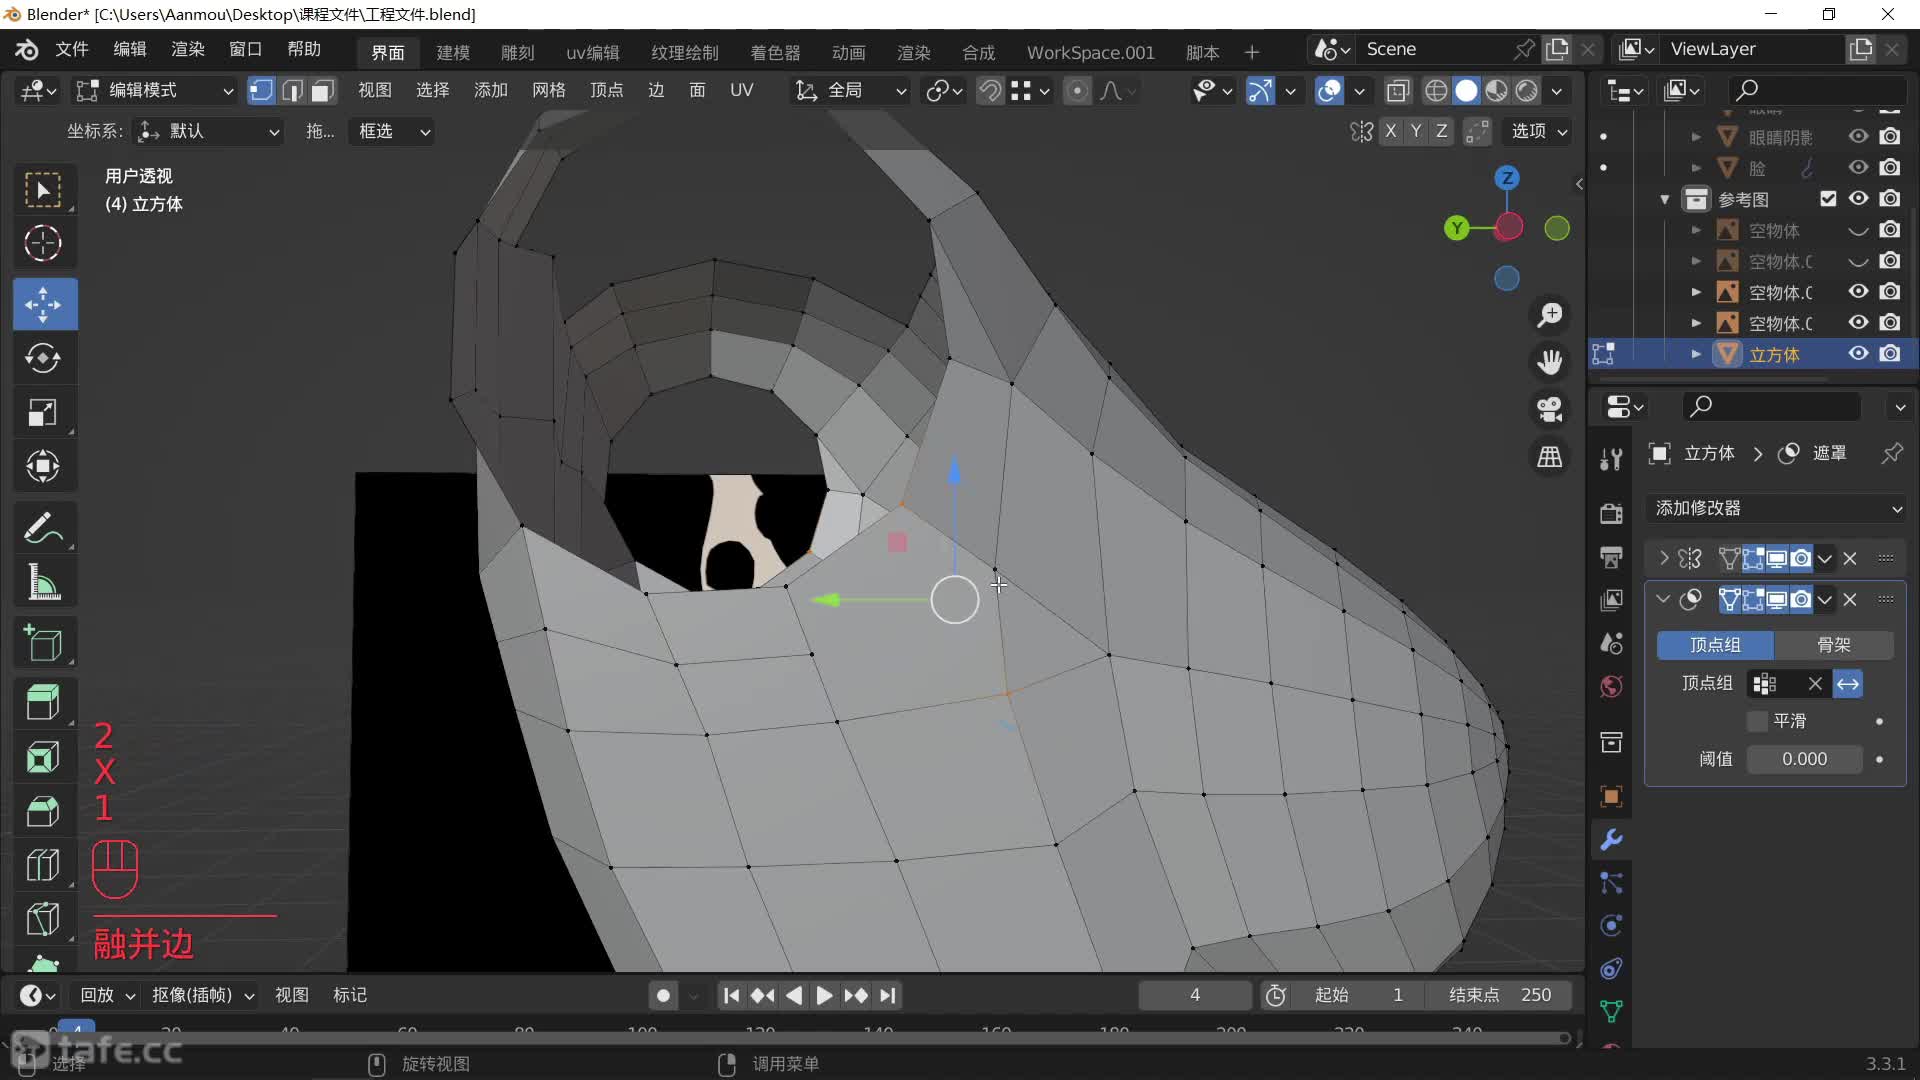Select the Rotate tool
The height and width of the screenshot is (1080, 1920).
(43, 358)
